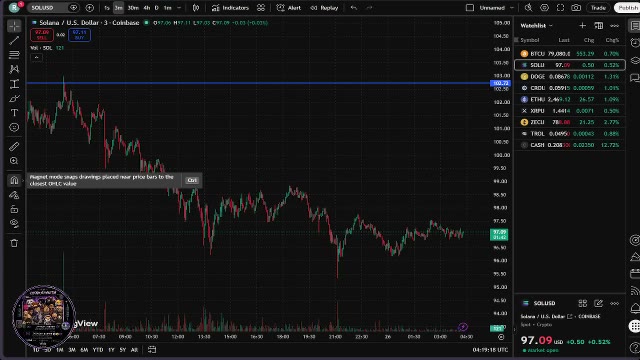Open the go to date calendar icon
Image resolution: width=640 pixels, height=360 pixels.
pos(152,349)
